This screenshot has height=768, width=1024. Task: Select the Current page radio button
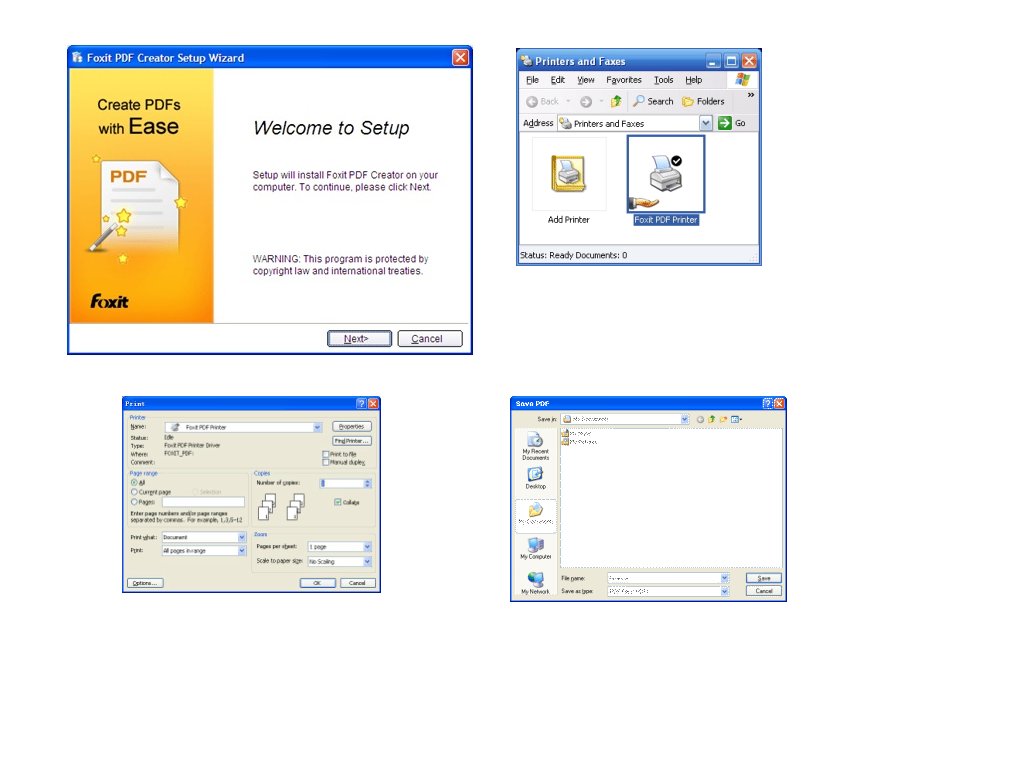(x=135, y=492)
